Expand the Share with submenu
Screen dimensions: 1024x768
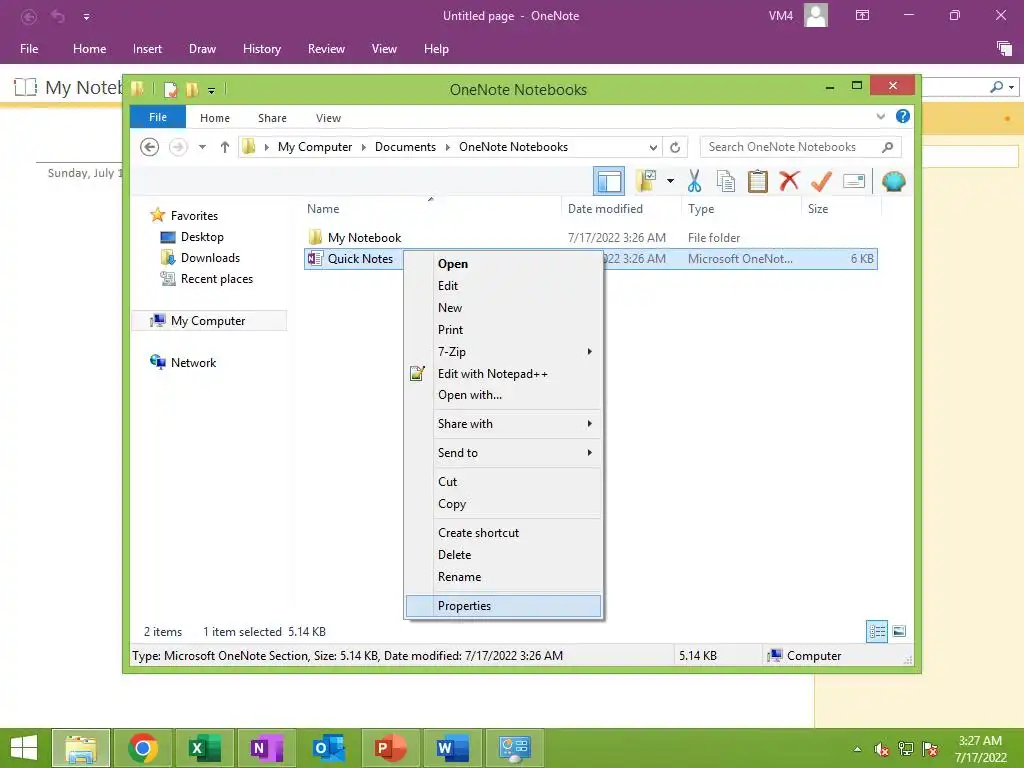point(503,424)
